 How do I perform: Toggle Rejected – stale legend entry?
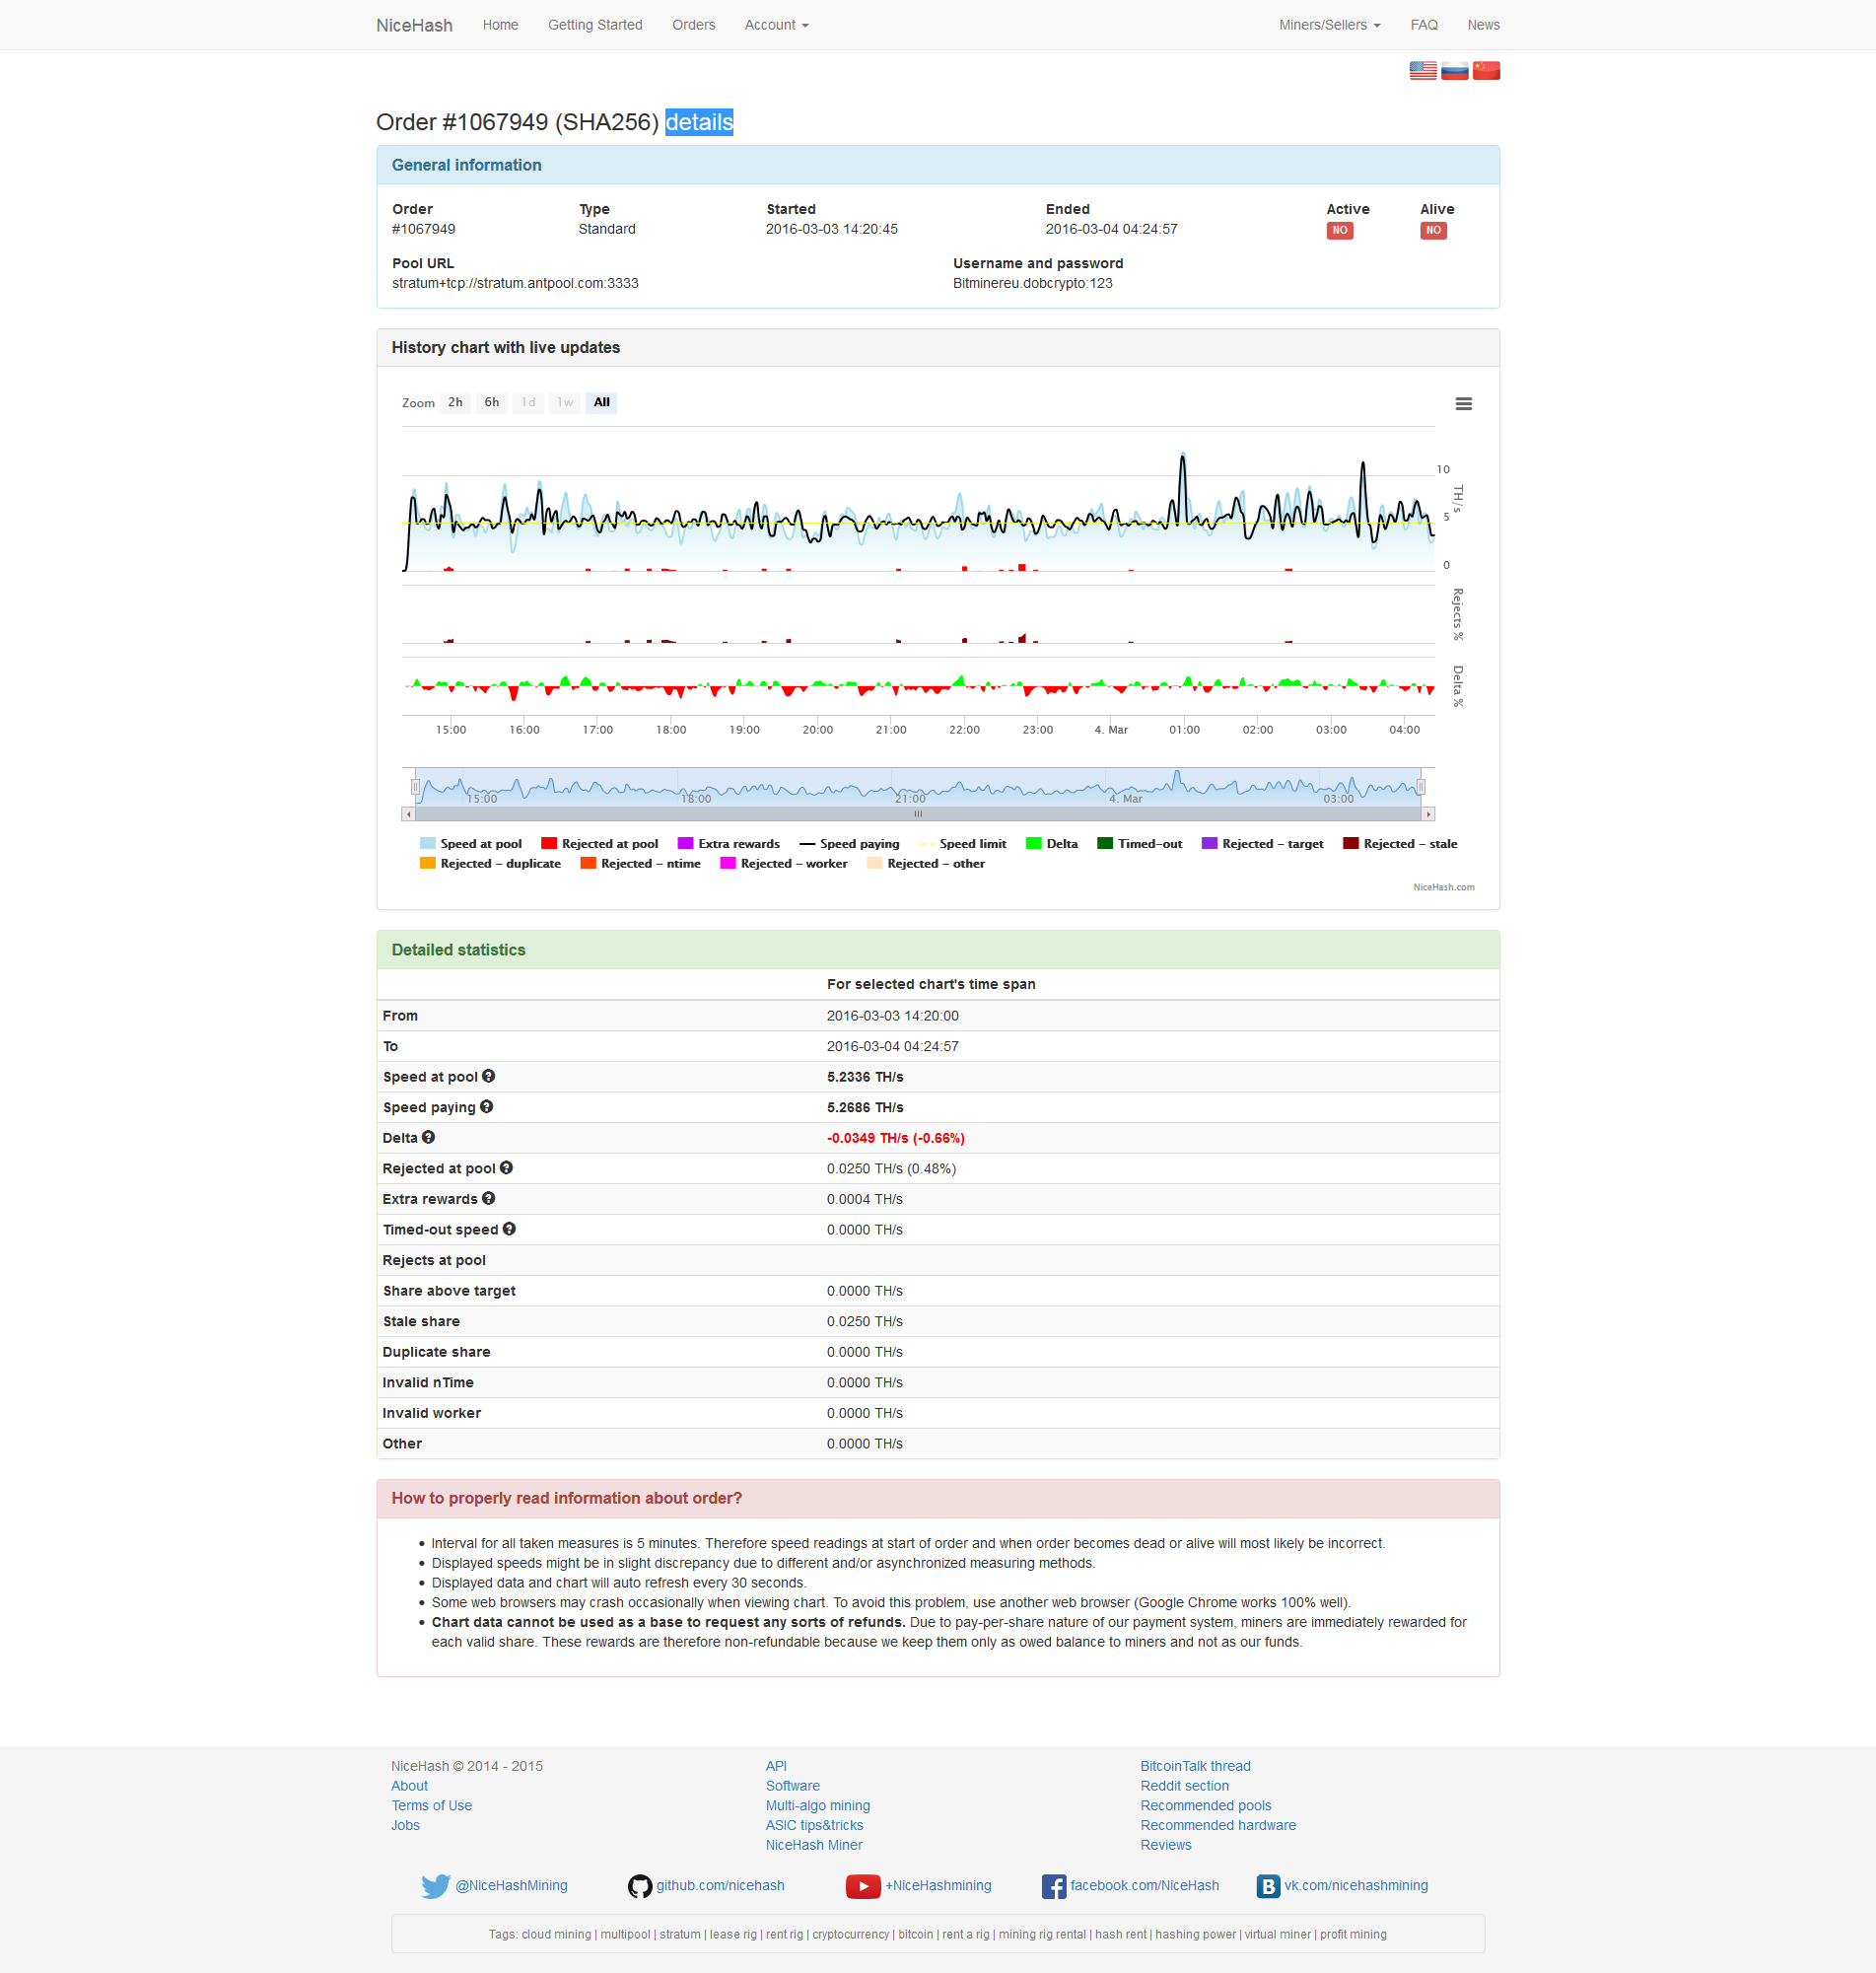pos(1400,844)
